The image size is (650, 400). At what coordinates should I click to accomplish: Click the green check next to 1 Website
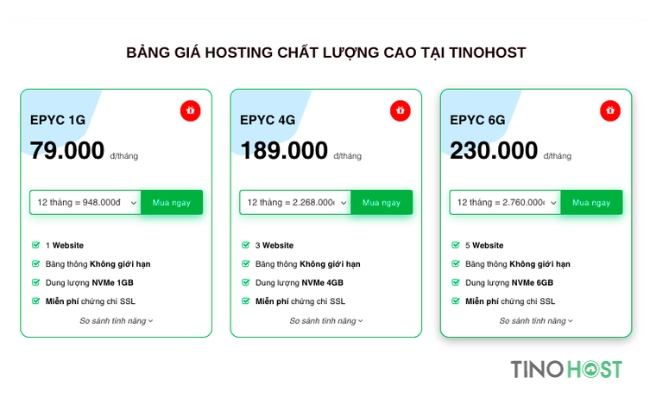tap(36, 245)
